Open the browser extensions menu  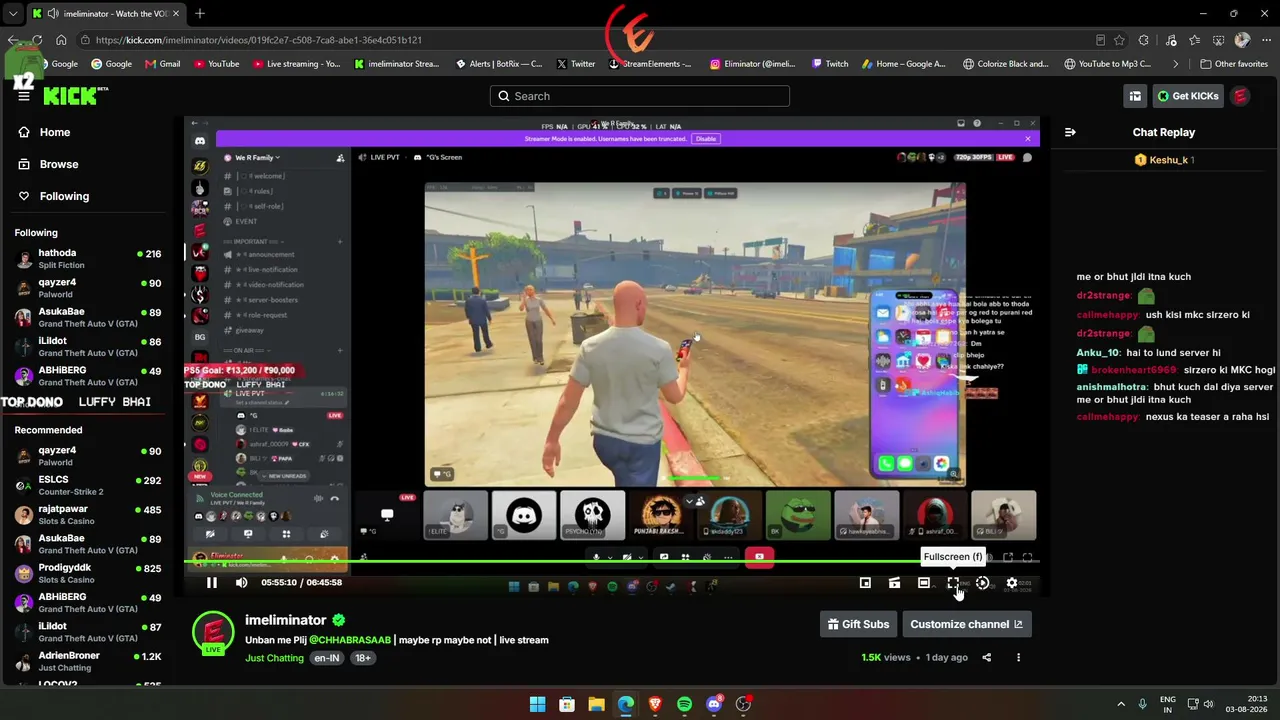1144,40
